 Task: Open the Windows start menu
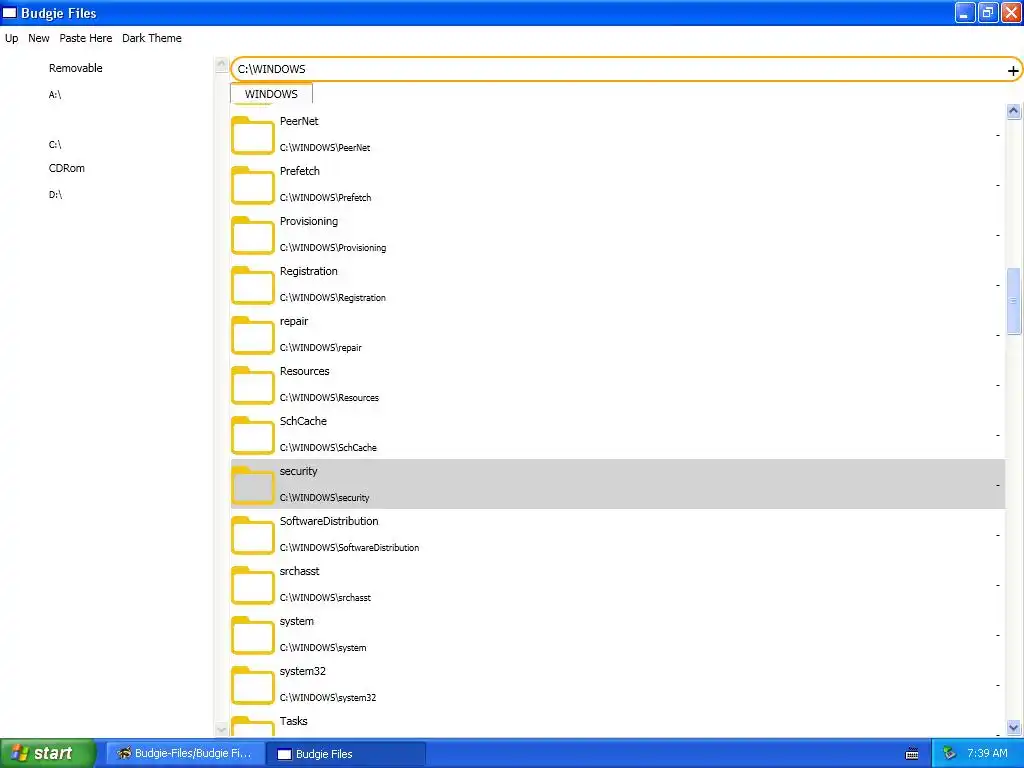[48, 754]
